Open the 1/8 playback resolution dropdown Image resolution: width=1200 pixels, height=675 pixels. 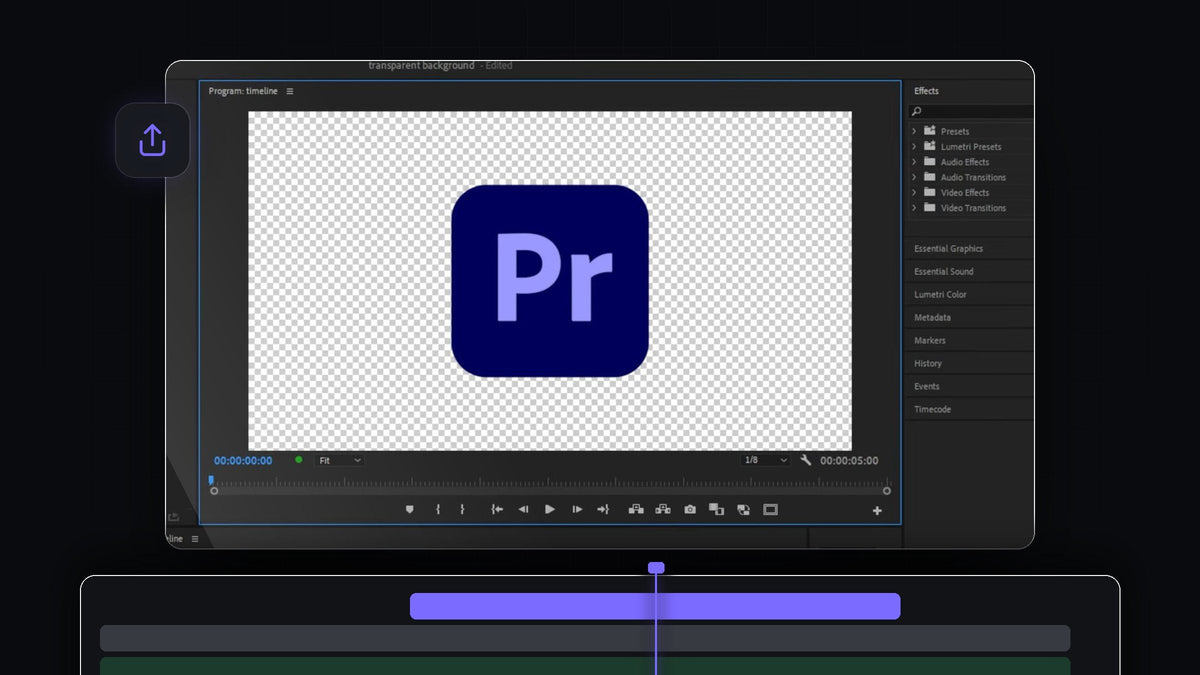[x=765, y=460]
